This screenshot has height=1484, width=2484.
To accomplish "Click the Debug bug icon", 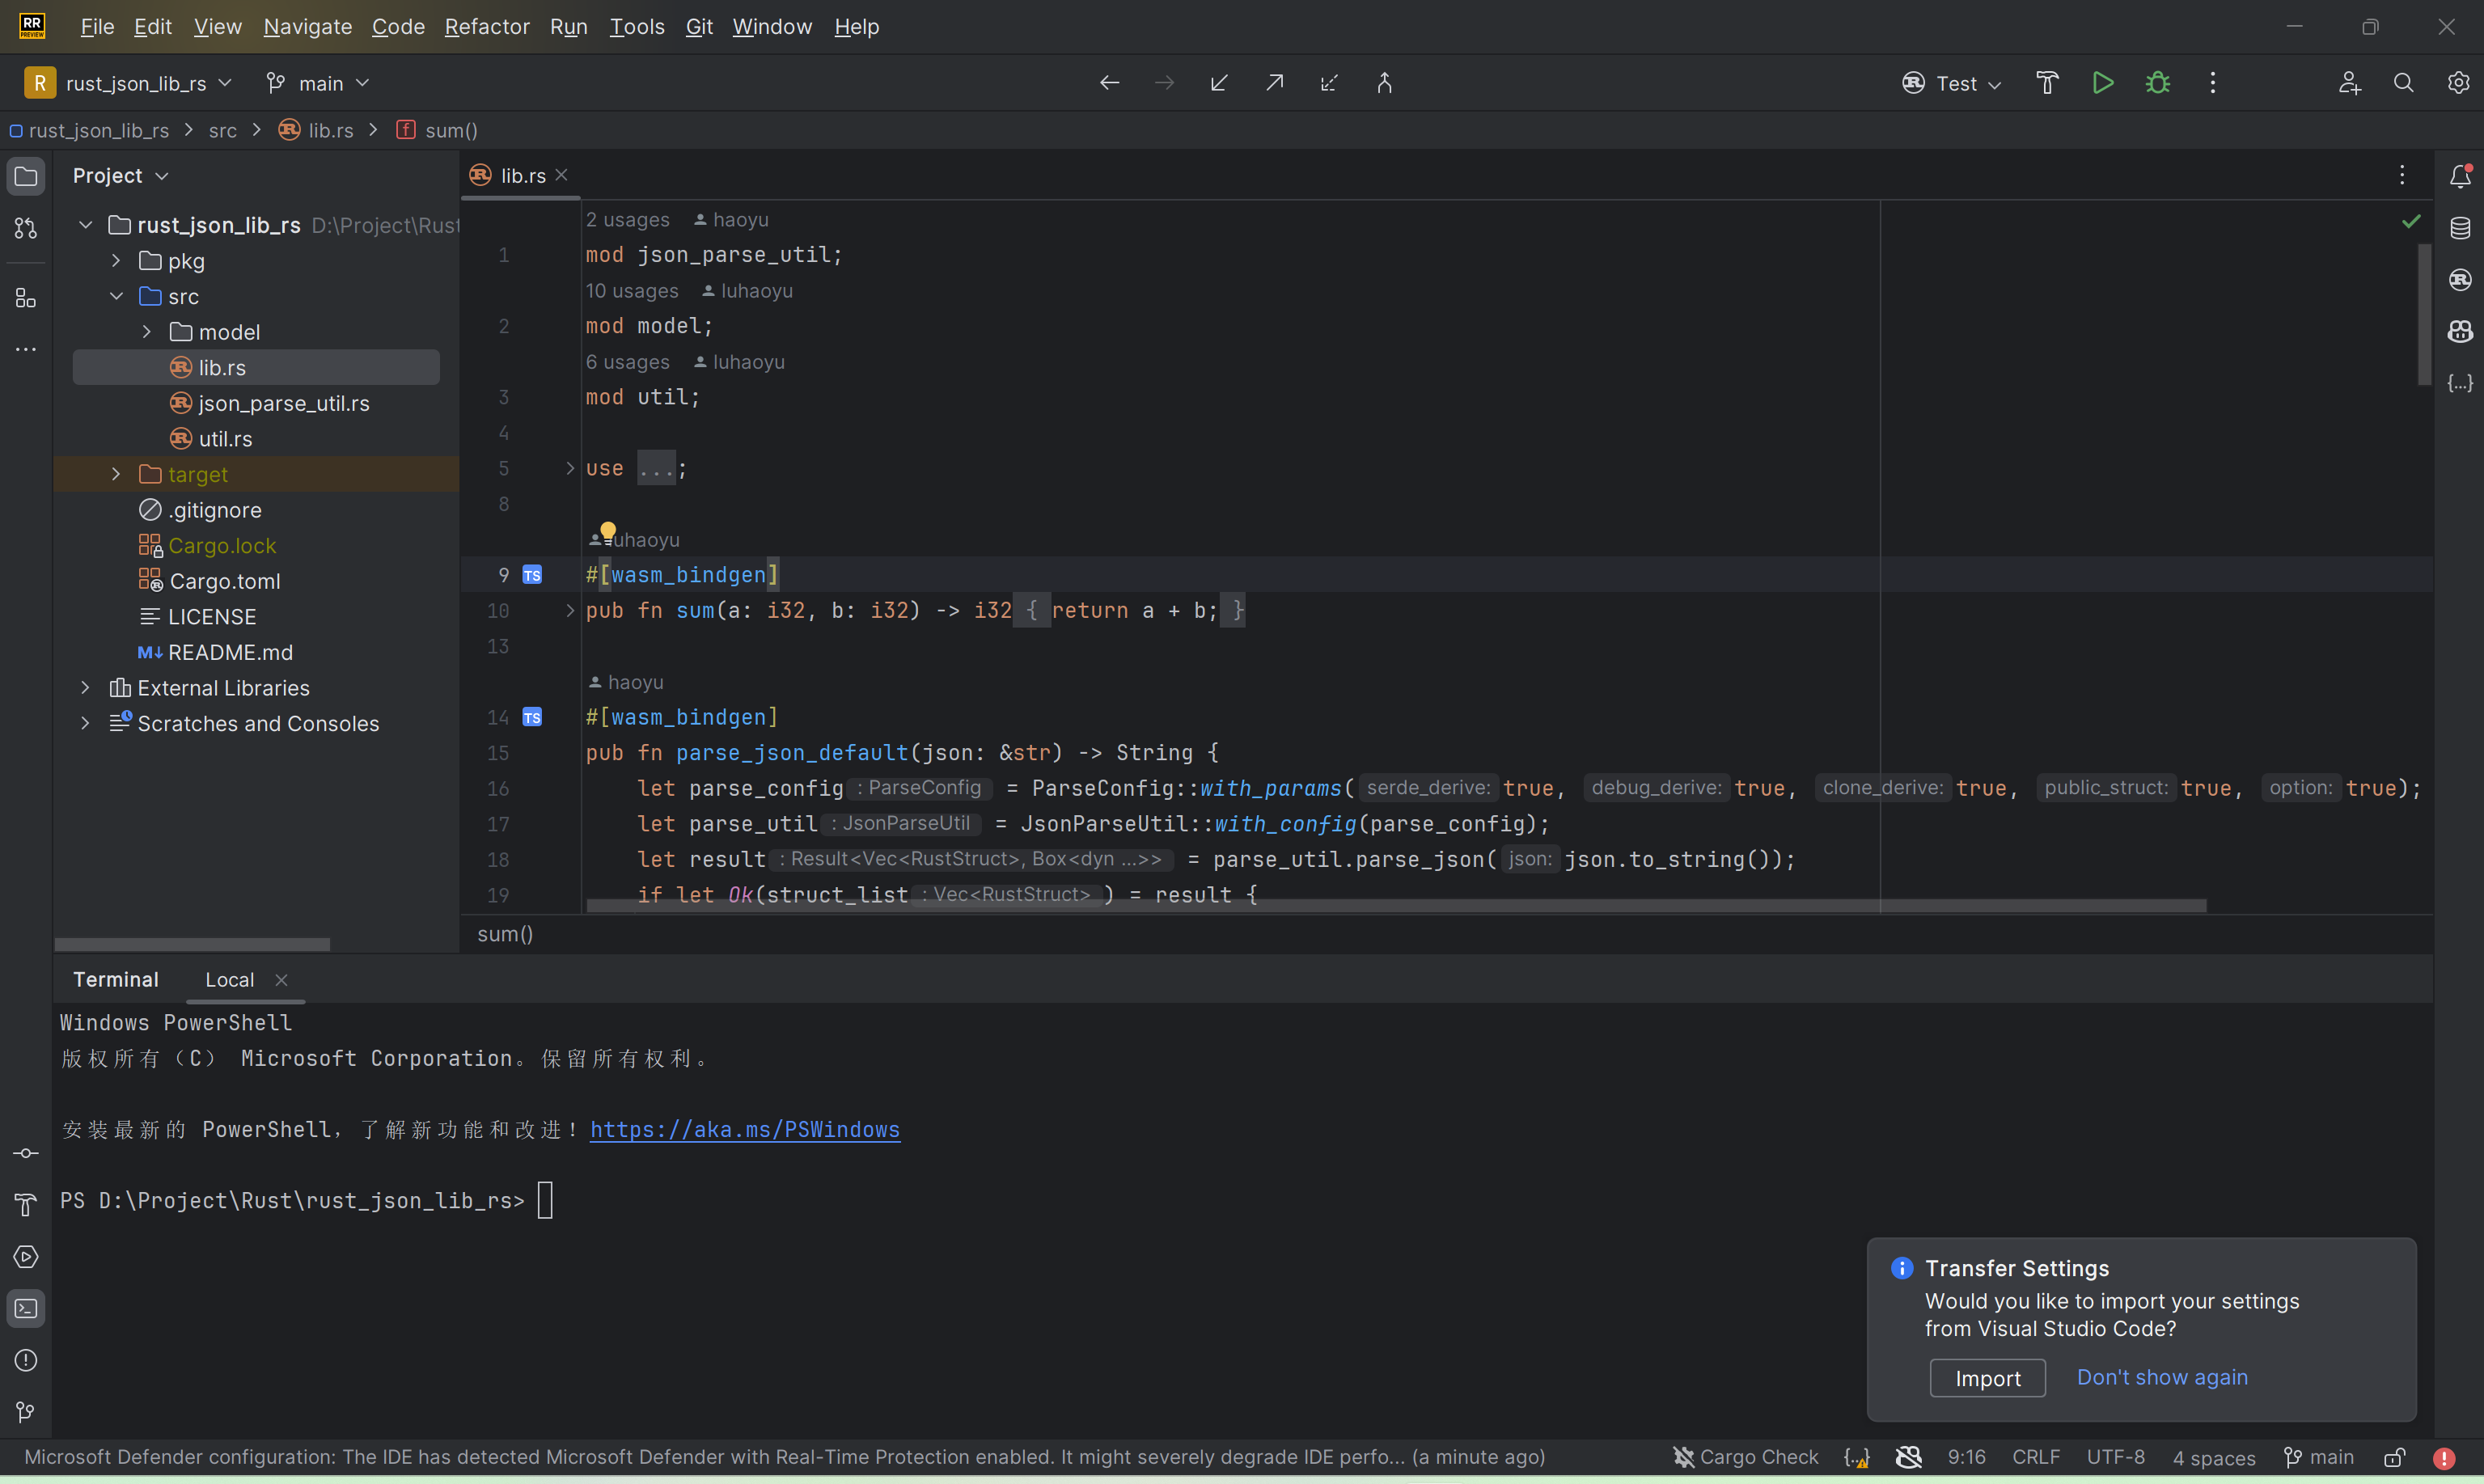I will pos(2158,83).
